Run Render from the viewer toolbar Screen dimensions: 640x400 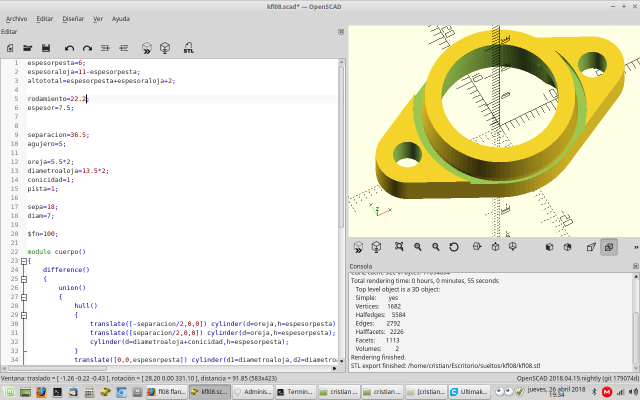[376, 247]
